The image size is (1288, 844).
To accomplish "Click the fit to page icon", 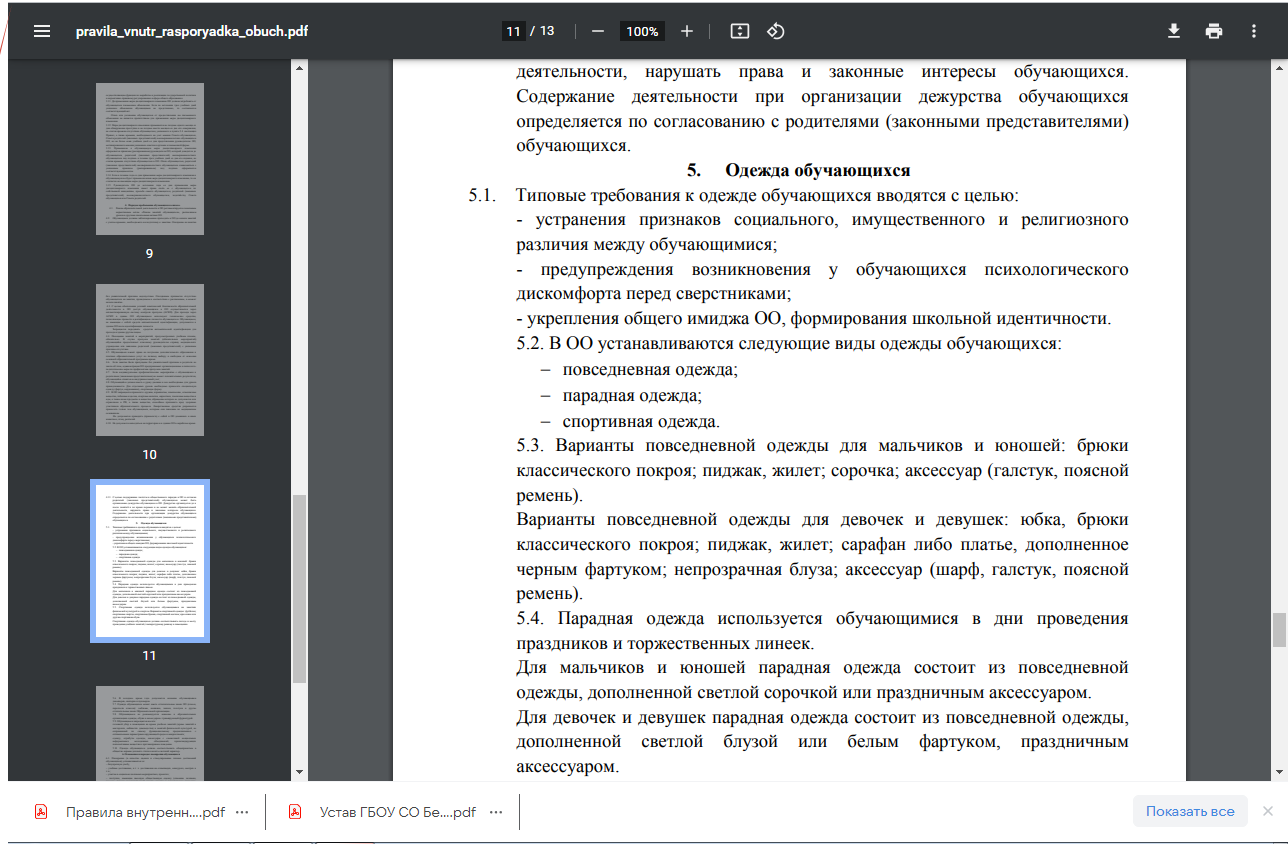I will point(740,31).
